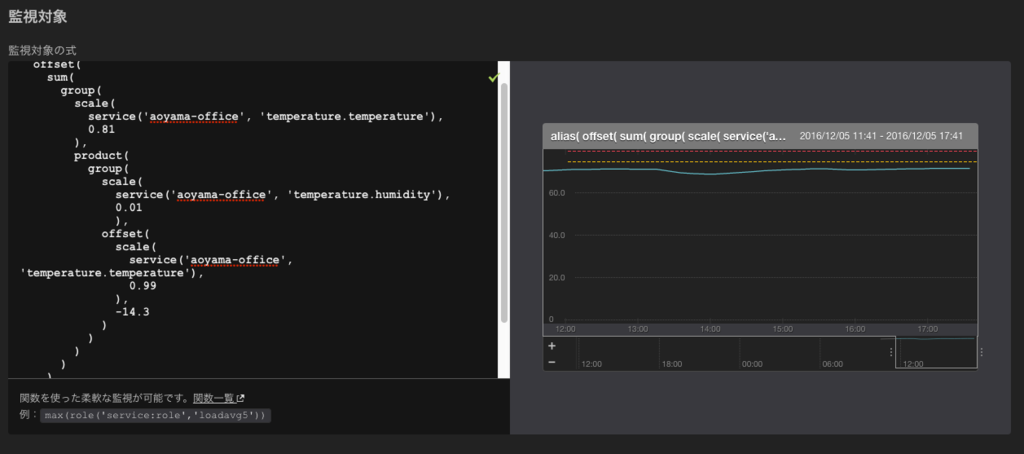The width and height of the screenshot is (1024, 454).
Task: Click the 06:00 marker in the mini timeline
Action: point(832,364)
